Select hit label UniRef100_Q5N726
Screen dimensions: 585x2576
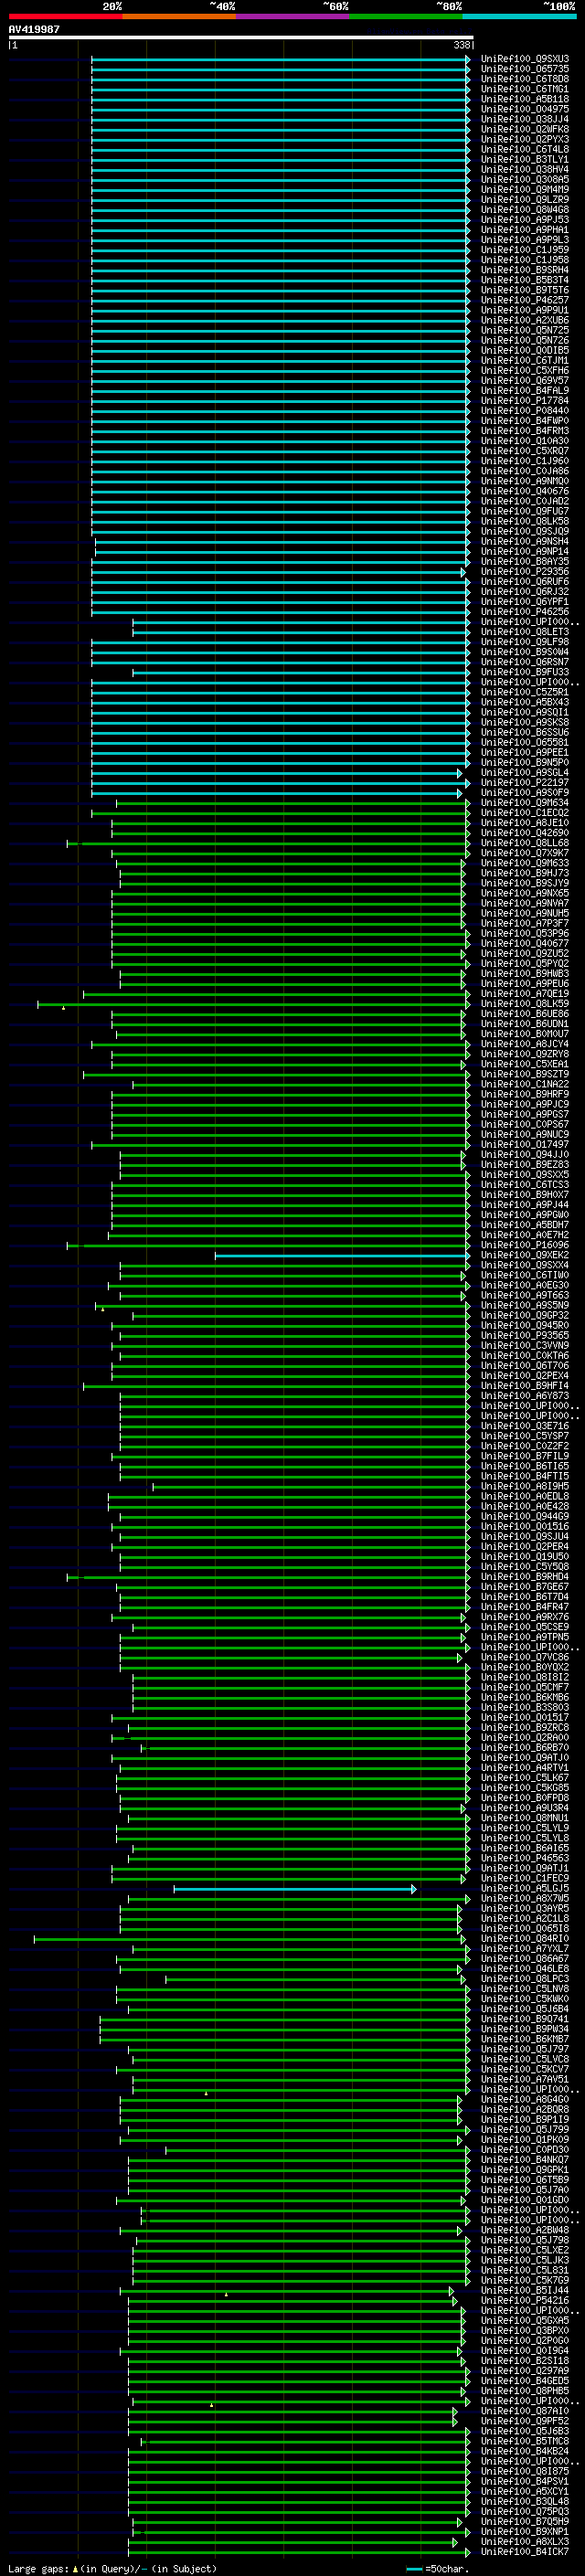(x=525, y=340)
